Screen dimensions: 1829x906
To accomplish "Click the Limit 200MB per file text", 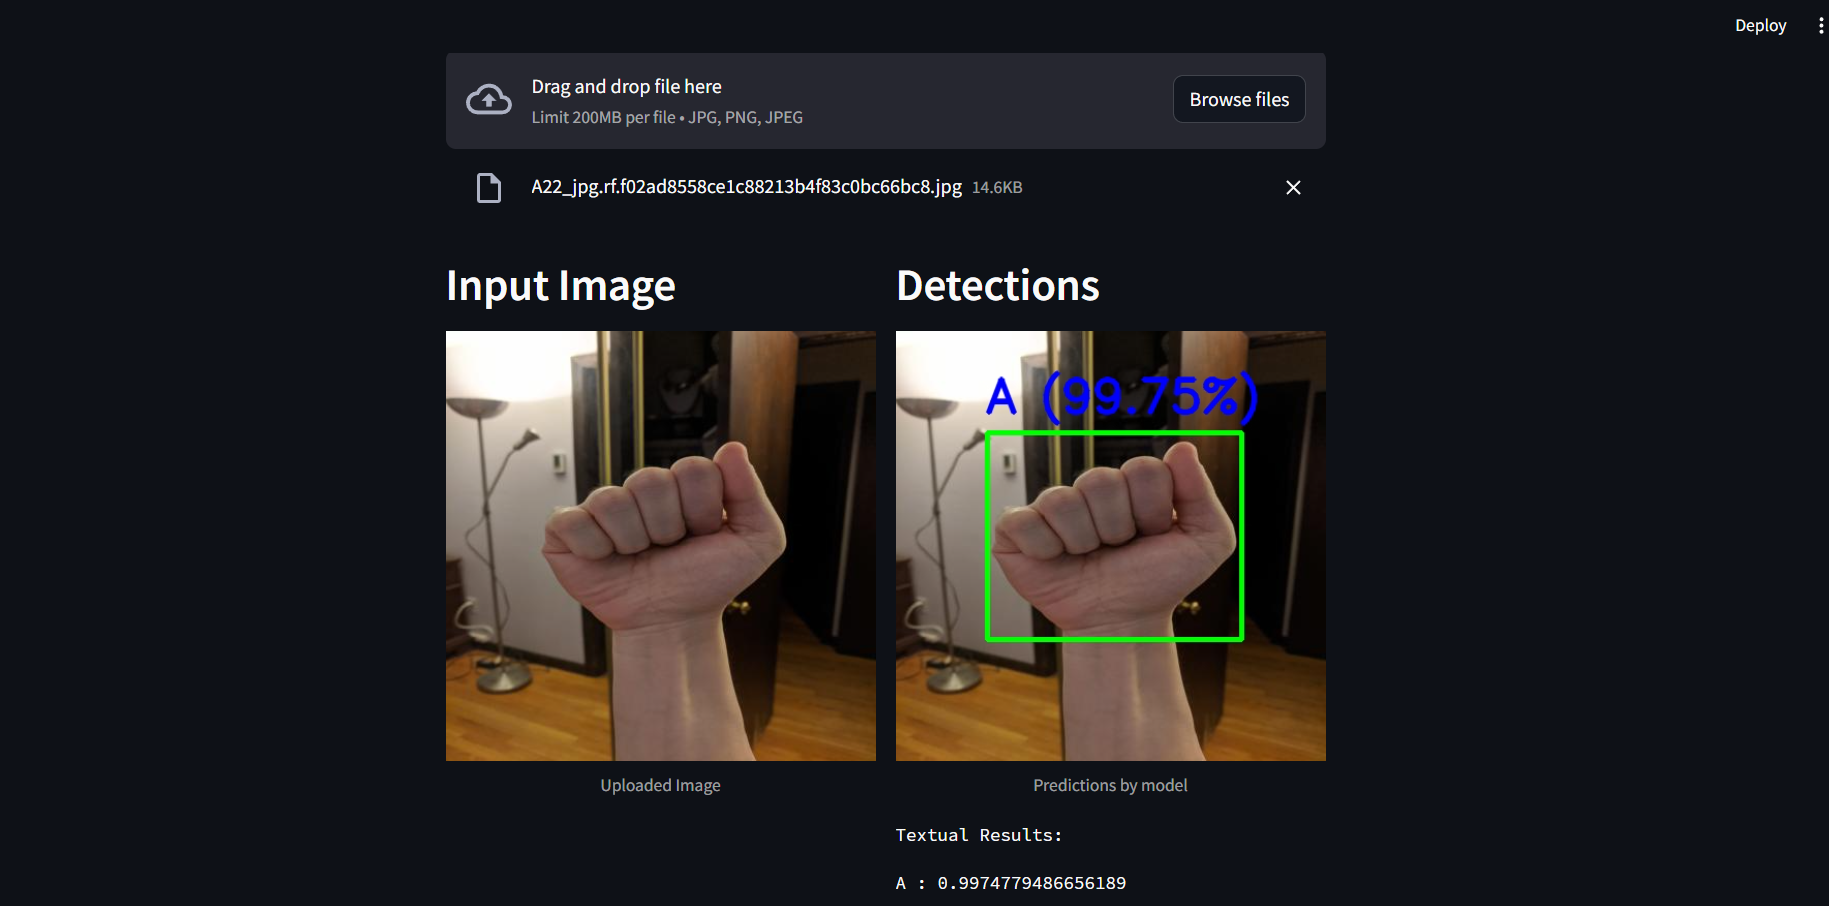I will pos(667,117).
